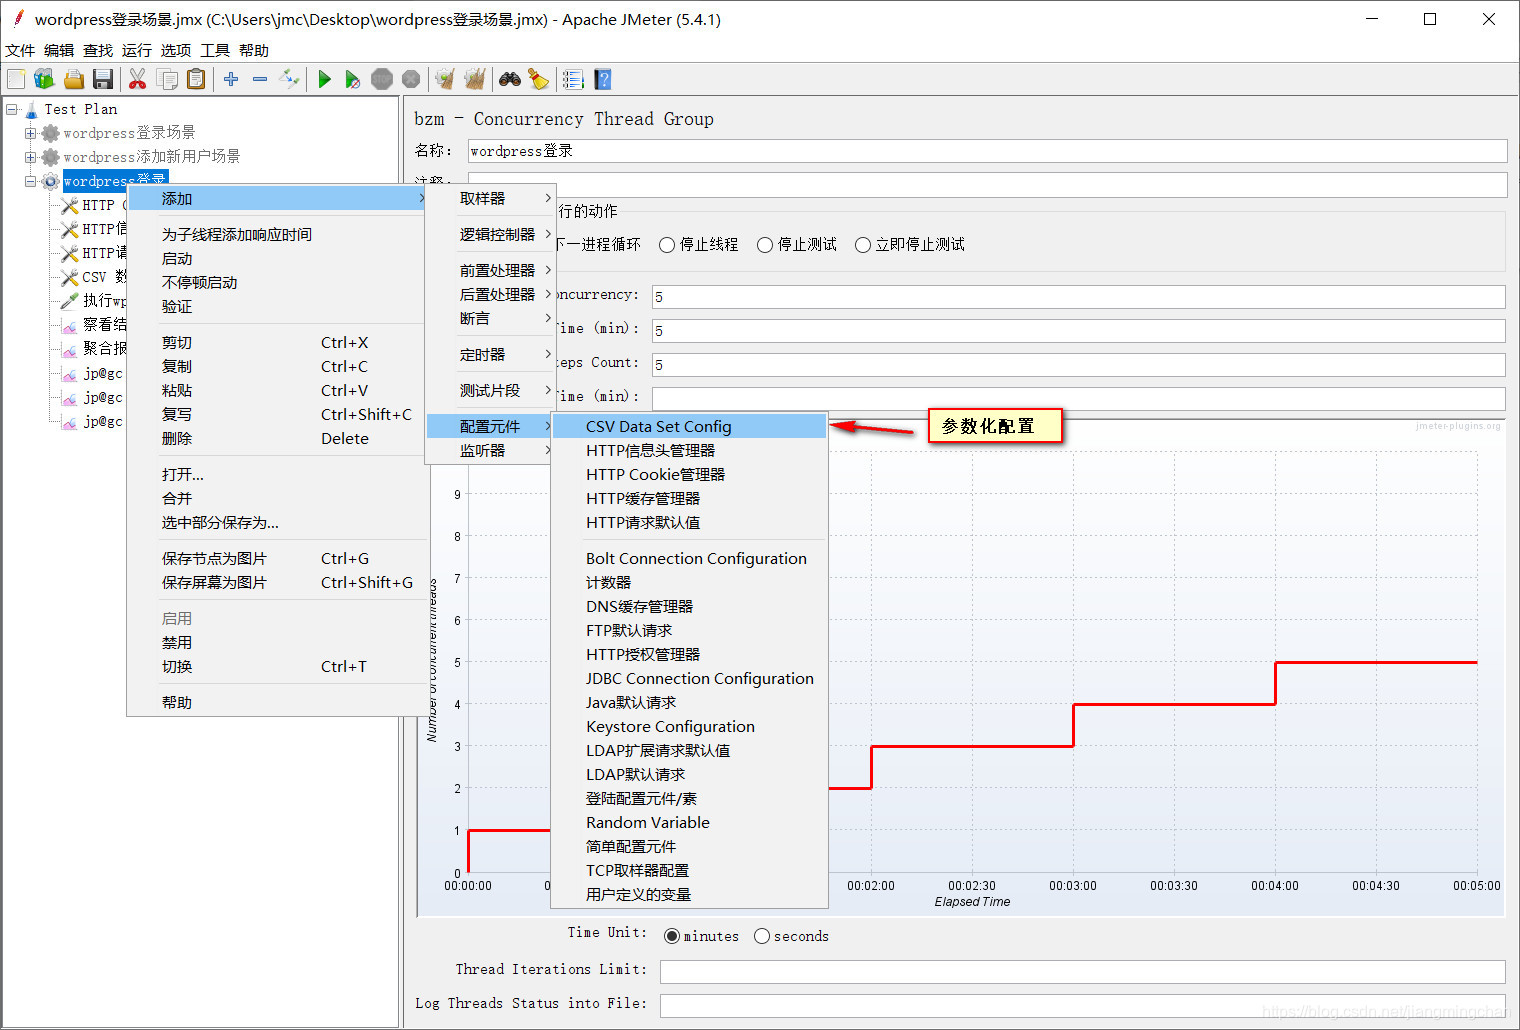This screenshot has height=1030, width=1520.
Task: Collapse the selected wordpress登录 thread group node
Action: coord(30,181)
